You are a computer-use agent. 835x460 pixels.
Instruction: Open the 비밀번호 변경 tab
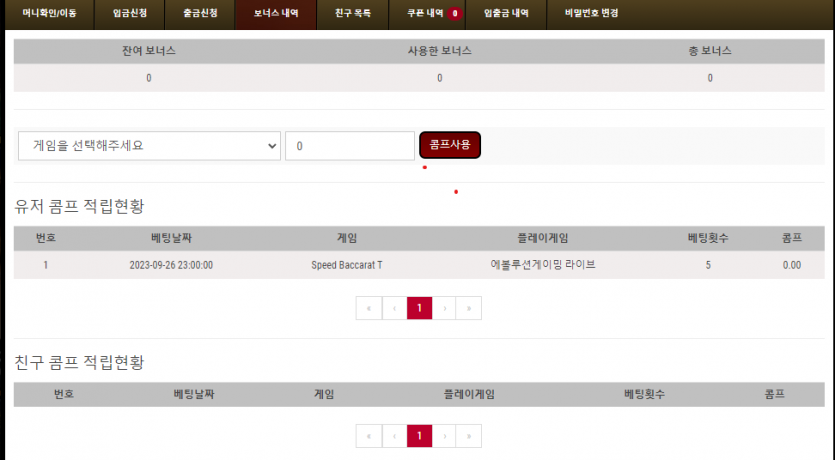click(x=591, y=14)
